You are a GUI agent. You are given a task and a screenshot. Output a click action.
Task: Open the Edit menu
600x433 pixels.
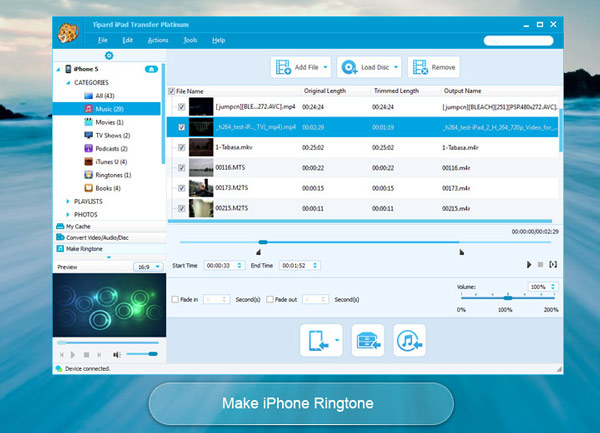point(127,40)
